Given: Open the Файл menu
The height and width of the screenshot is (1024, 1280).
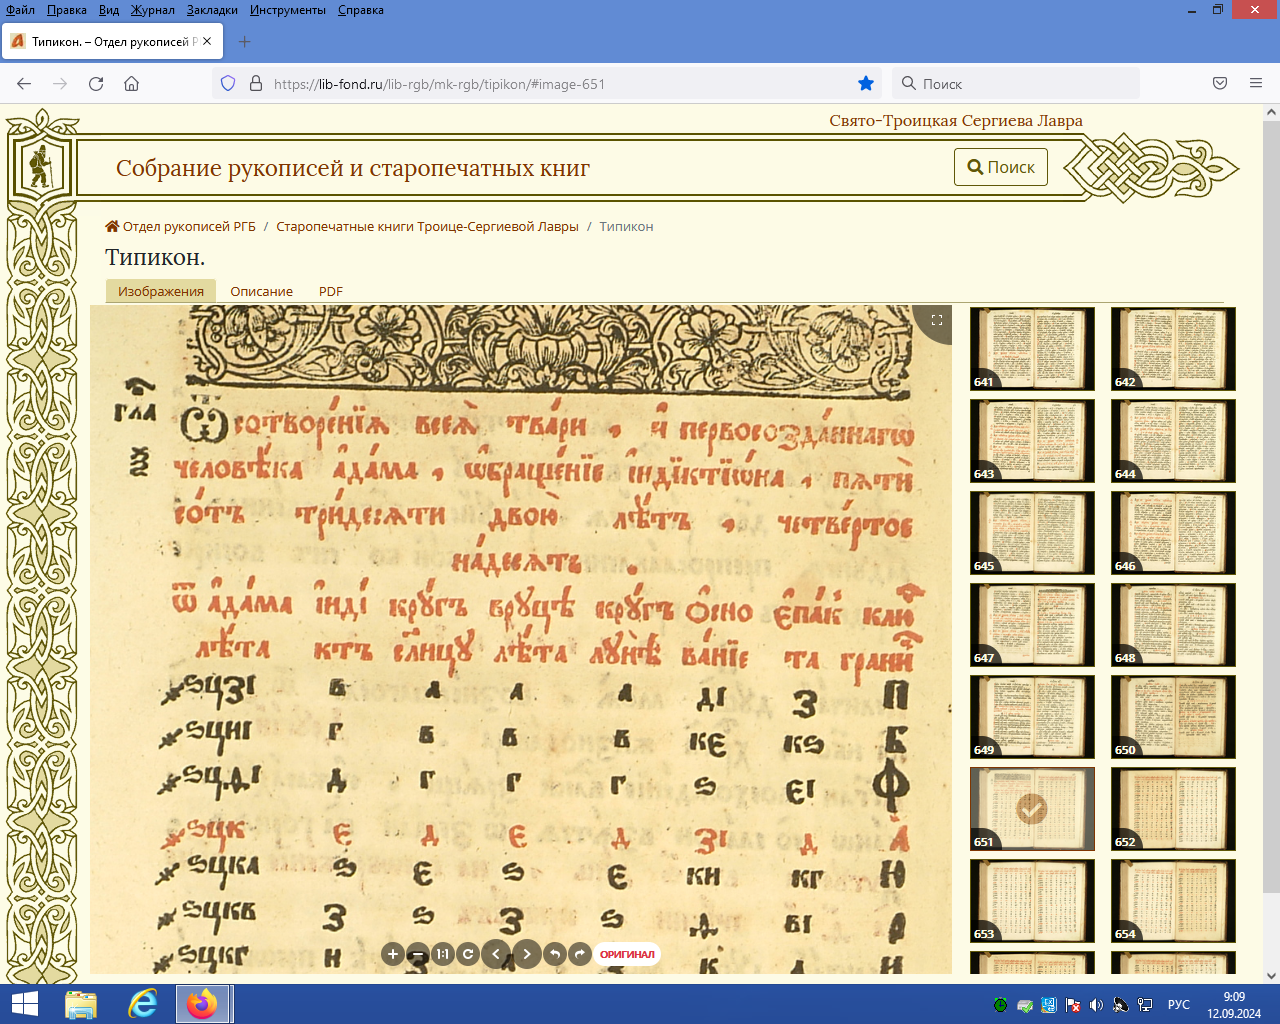Looking at the screenshot, I should [20, 10].
